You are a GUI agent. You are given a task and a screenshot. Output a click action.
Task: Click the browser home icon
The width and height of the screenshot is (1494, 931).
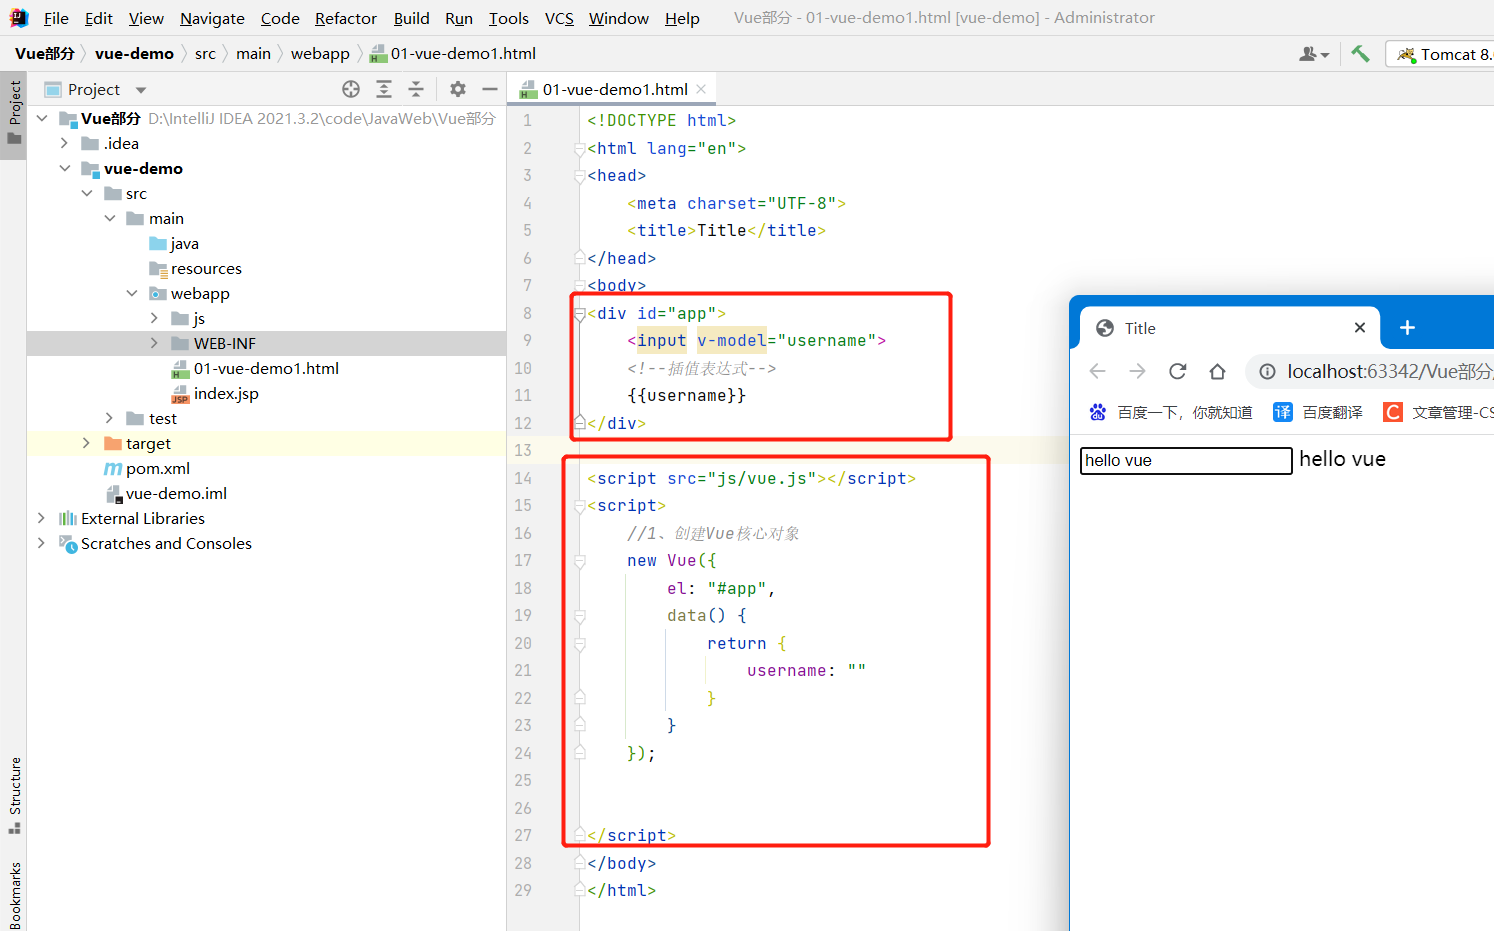pyautogui.click(x=1217, y=371)
